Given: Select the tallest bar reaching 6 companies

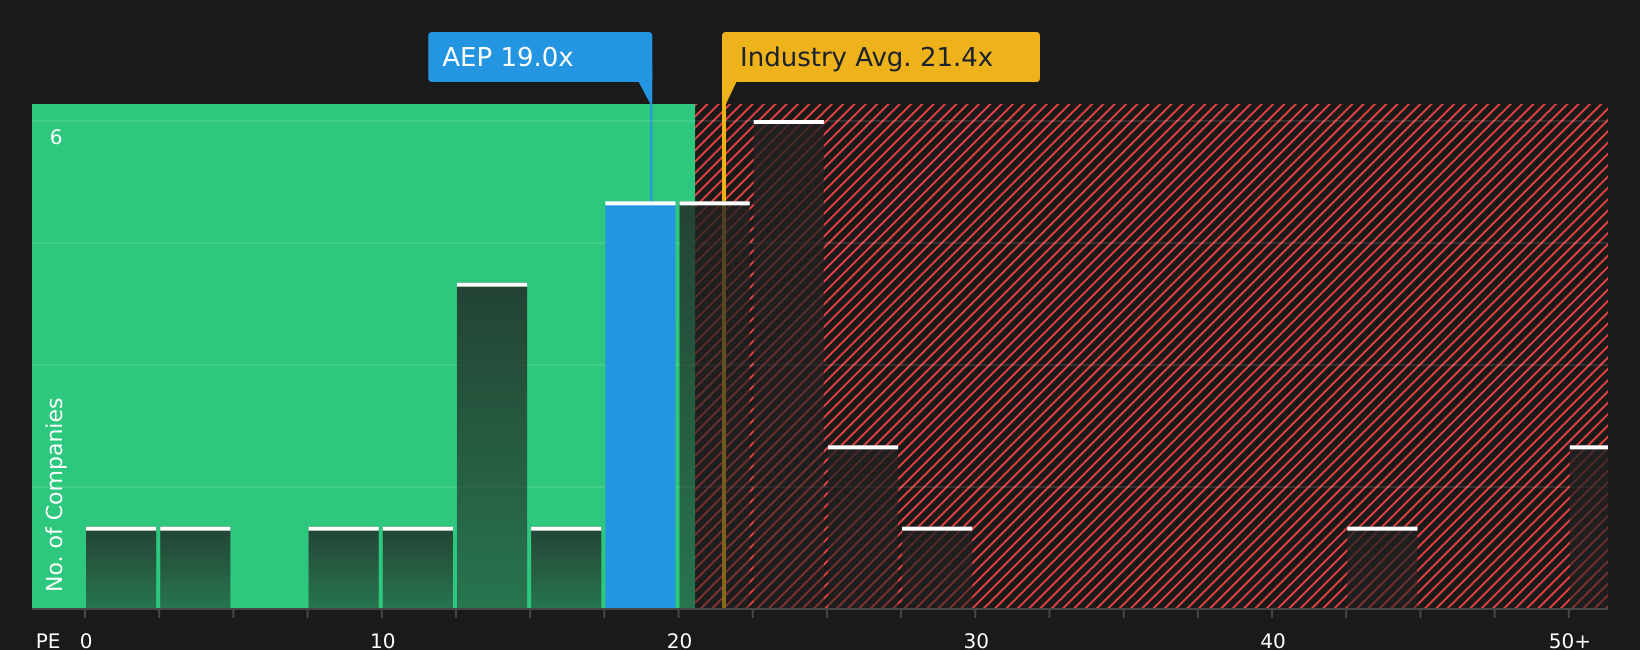Looking at the screenshot, I should click(x=789, y=364).
